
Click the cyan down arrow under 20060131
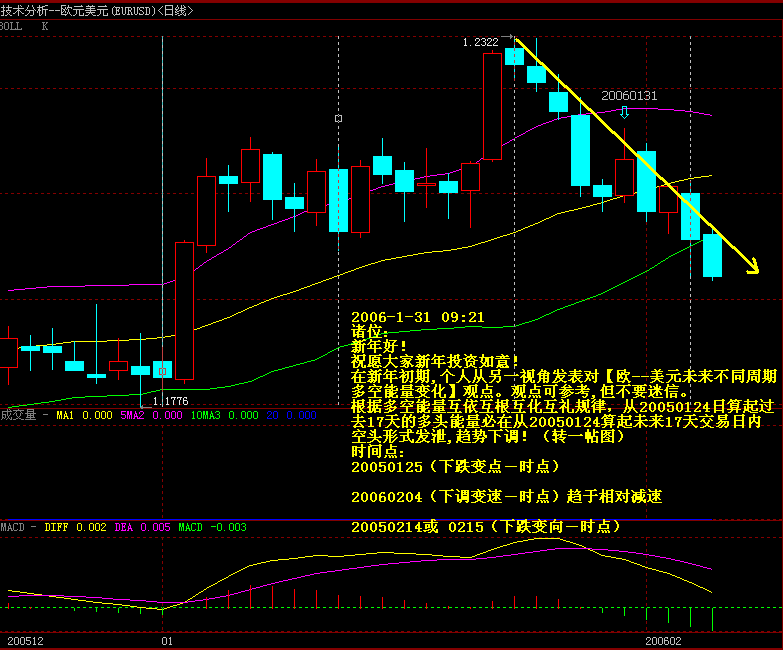click(x=624, y=112)
